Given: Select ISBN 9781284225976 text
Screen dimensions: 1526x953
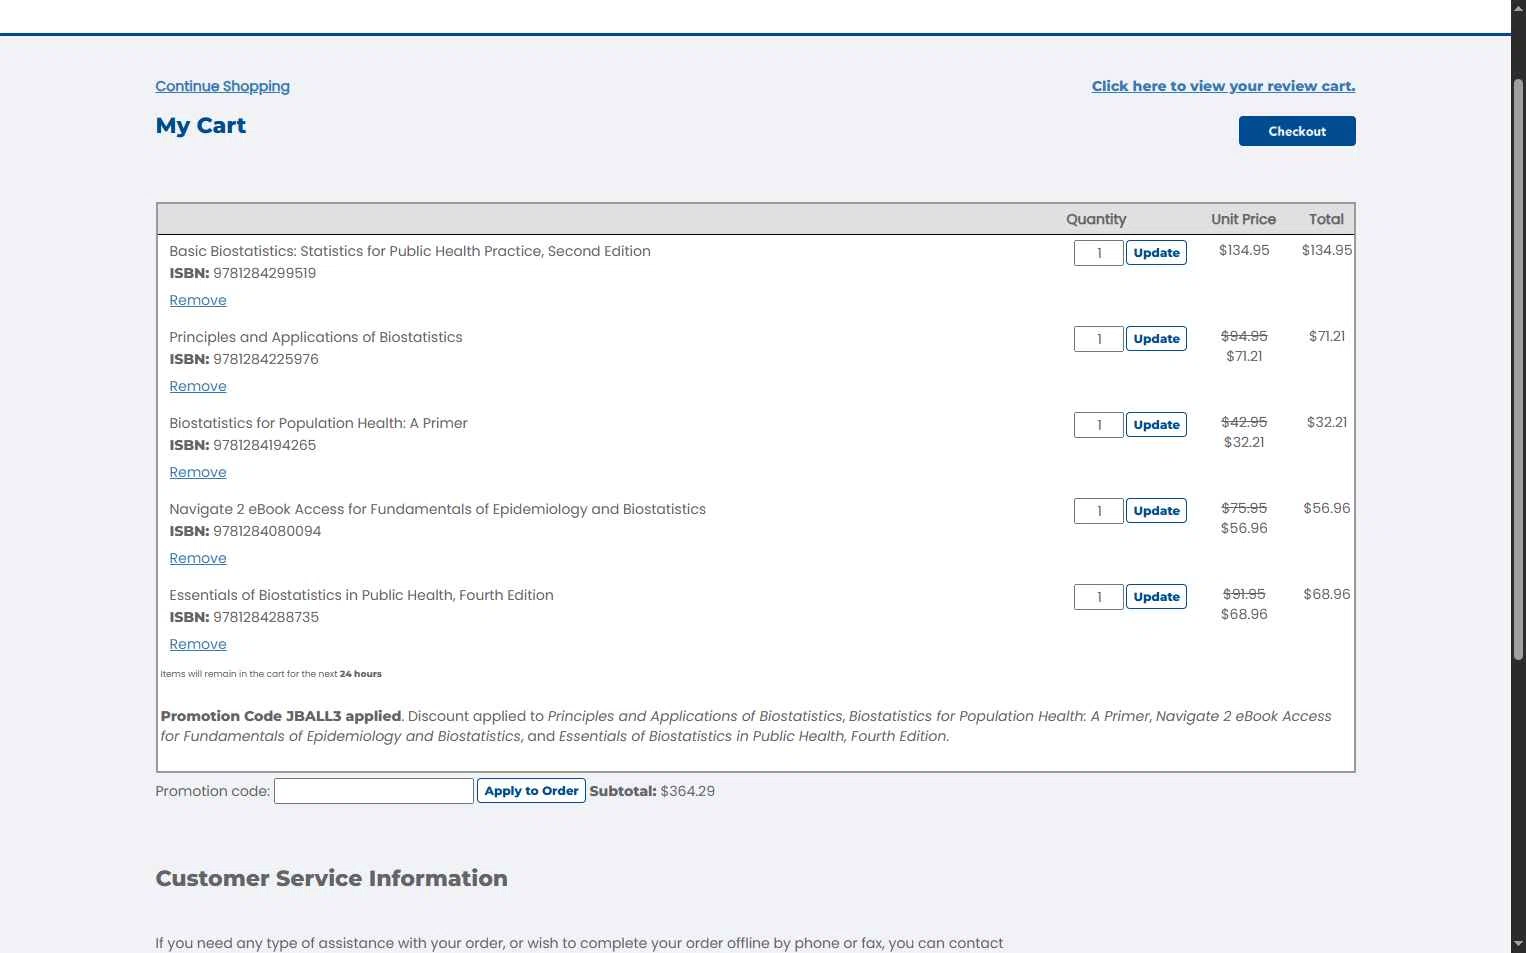Looking at the screenshot, I should (x=266, y=359).
